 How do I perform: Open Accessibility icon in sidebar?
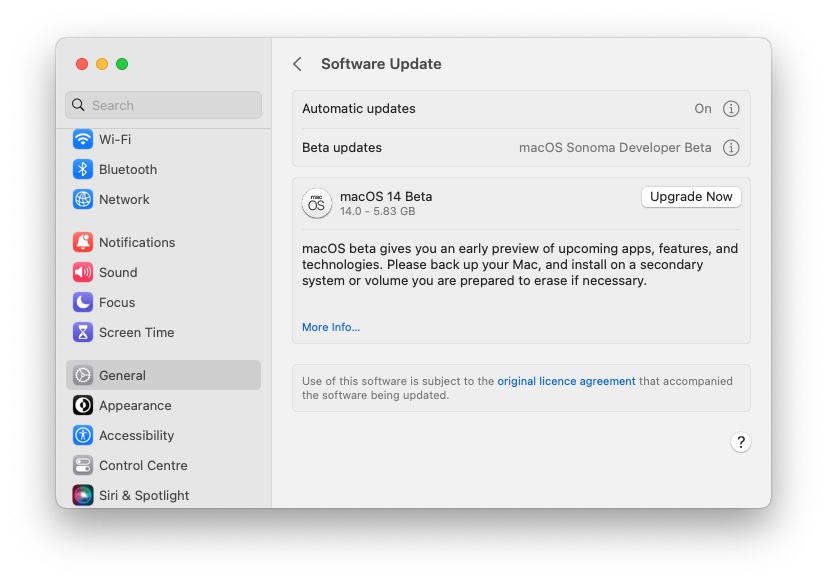(83, 436)
